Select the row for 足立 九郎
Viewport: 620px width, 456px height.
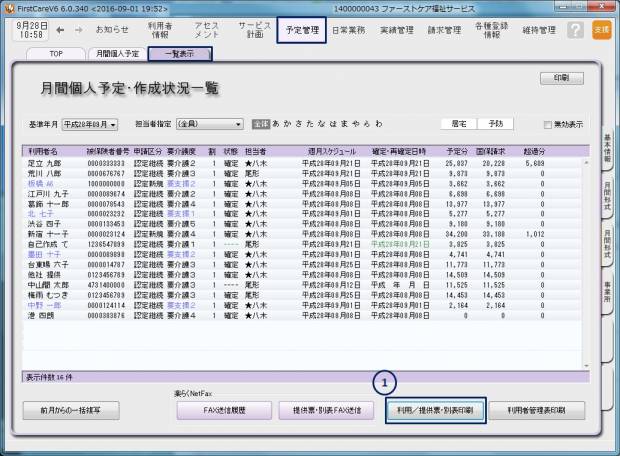tap(45, 163)
